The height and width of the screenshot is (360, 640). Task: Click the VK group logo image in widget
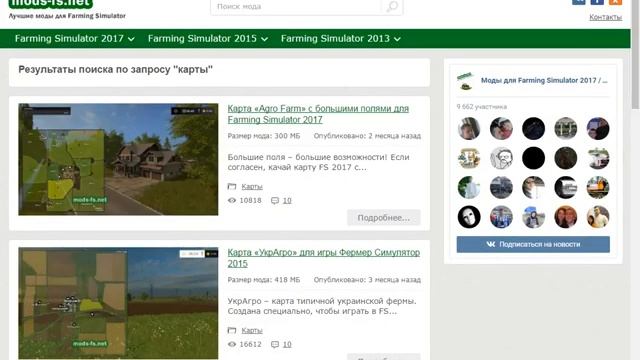pos(465,81)
